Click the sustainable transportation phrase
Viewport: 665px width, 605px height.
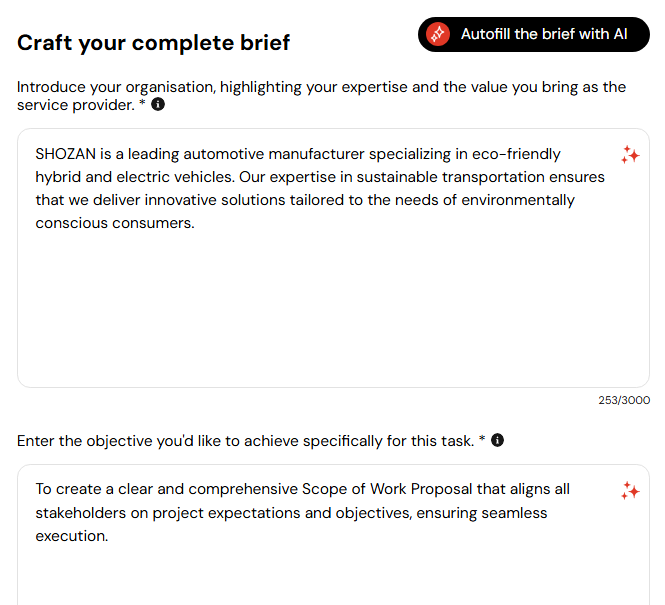click(450, 177)
